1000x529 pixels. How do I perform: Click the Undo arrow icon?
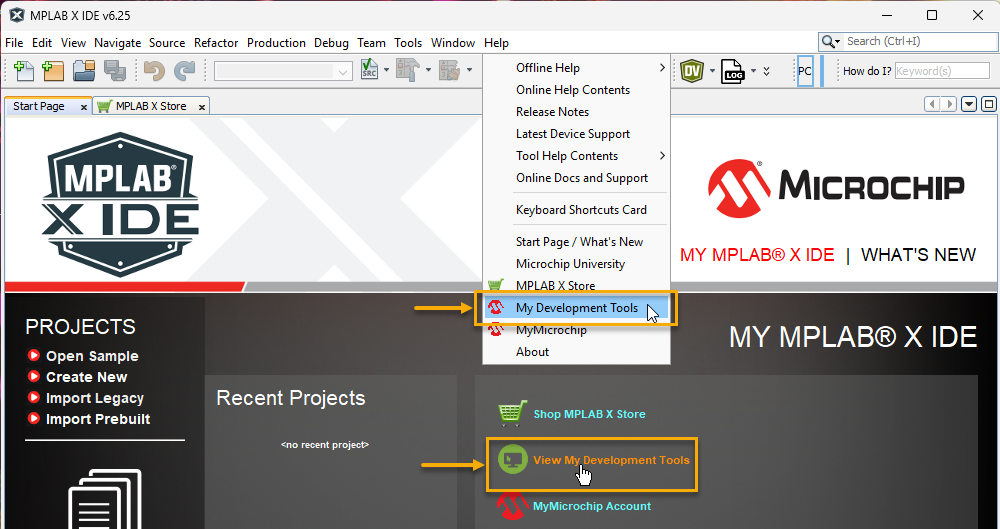(153, 71)
